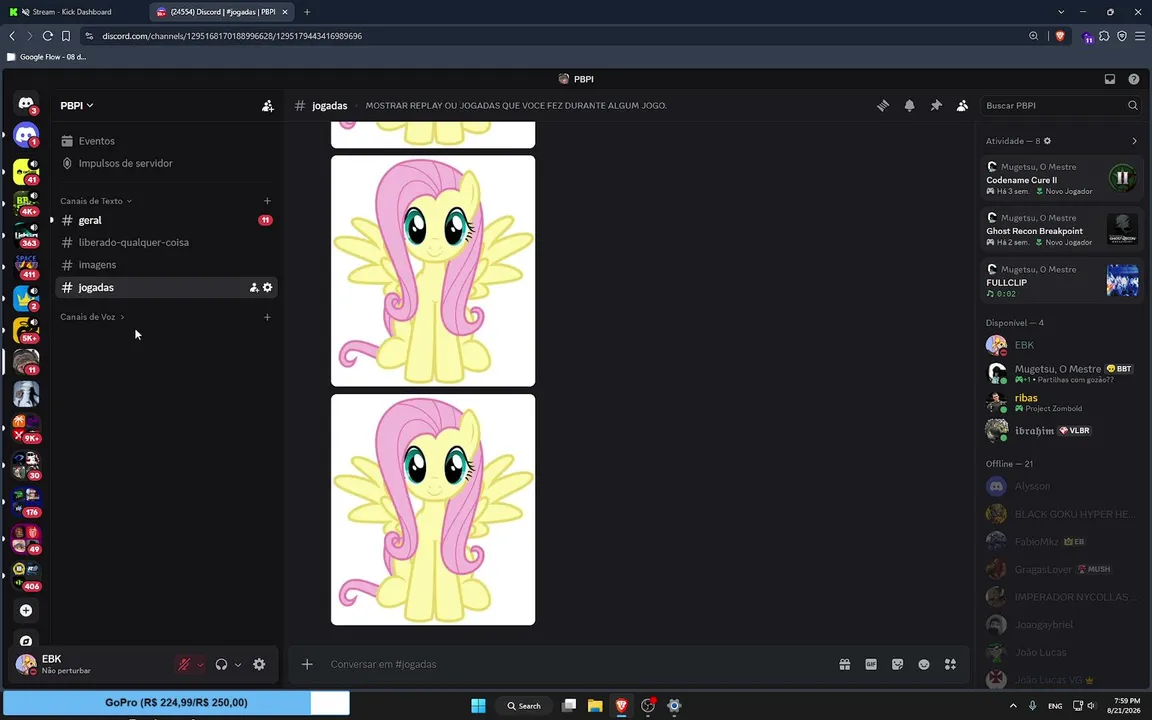This screenshot has height=720, width=1152.
Task: Toggle the member list icon
Action: tap(962, 106)
